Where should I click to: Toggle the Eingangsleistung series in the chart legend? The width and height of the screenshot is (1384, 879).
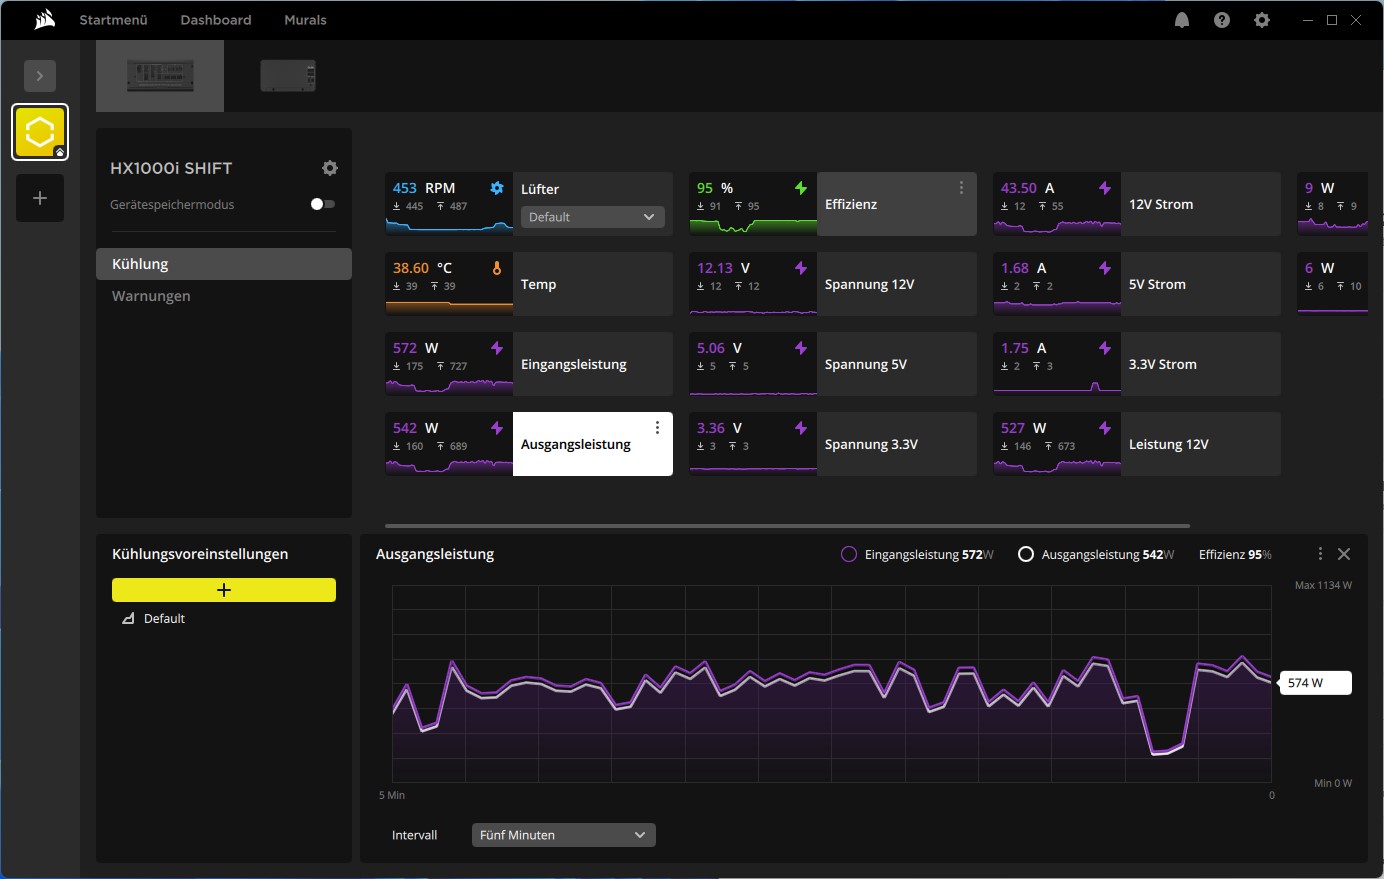pos(849,553)
